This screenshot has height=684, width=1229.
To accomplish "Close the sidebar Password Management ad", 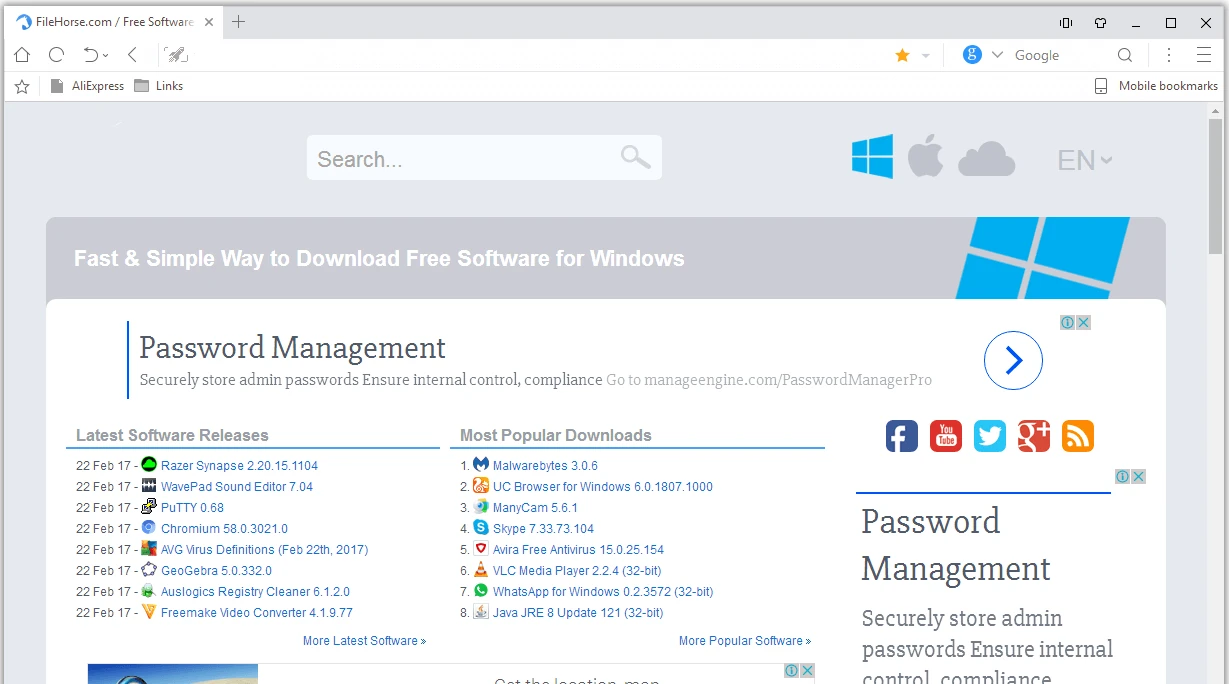I will point(1138,476).
